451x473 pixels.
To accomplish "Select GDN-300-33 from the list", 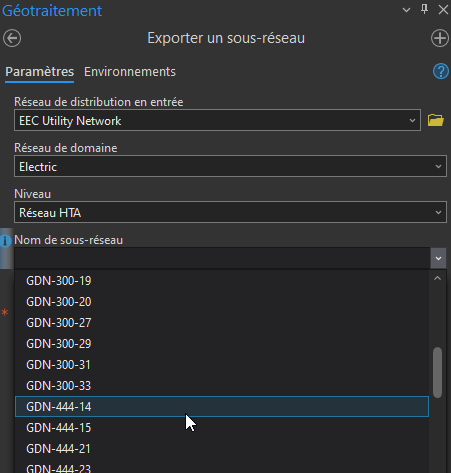I will click(x=222, y=386).
